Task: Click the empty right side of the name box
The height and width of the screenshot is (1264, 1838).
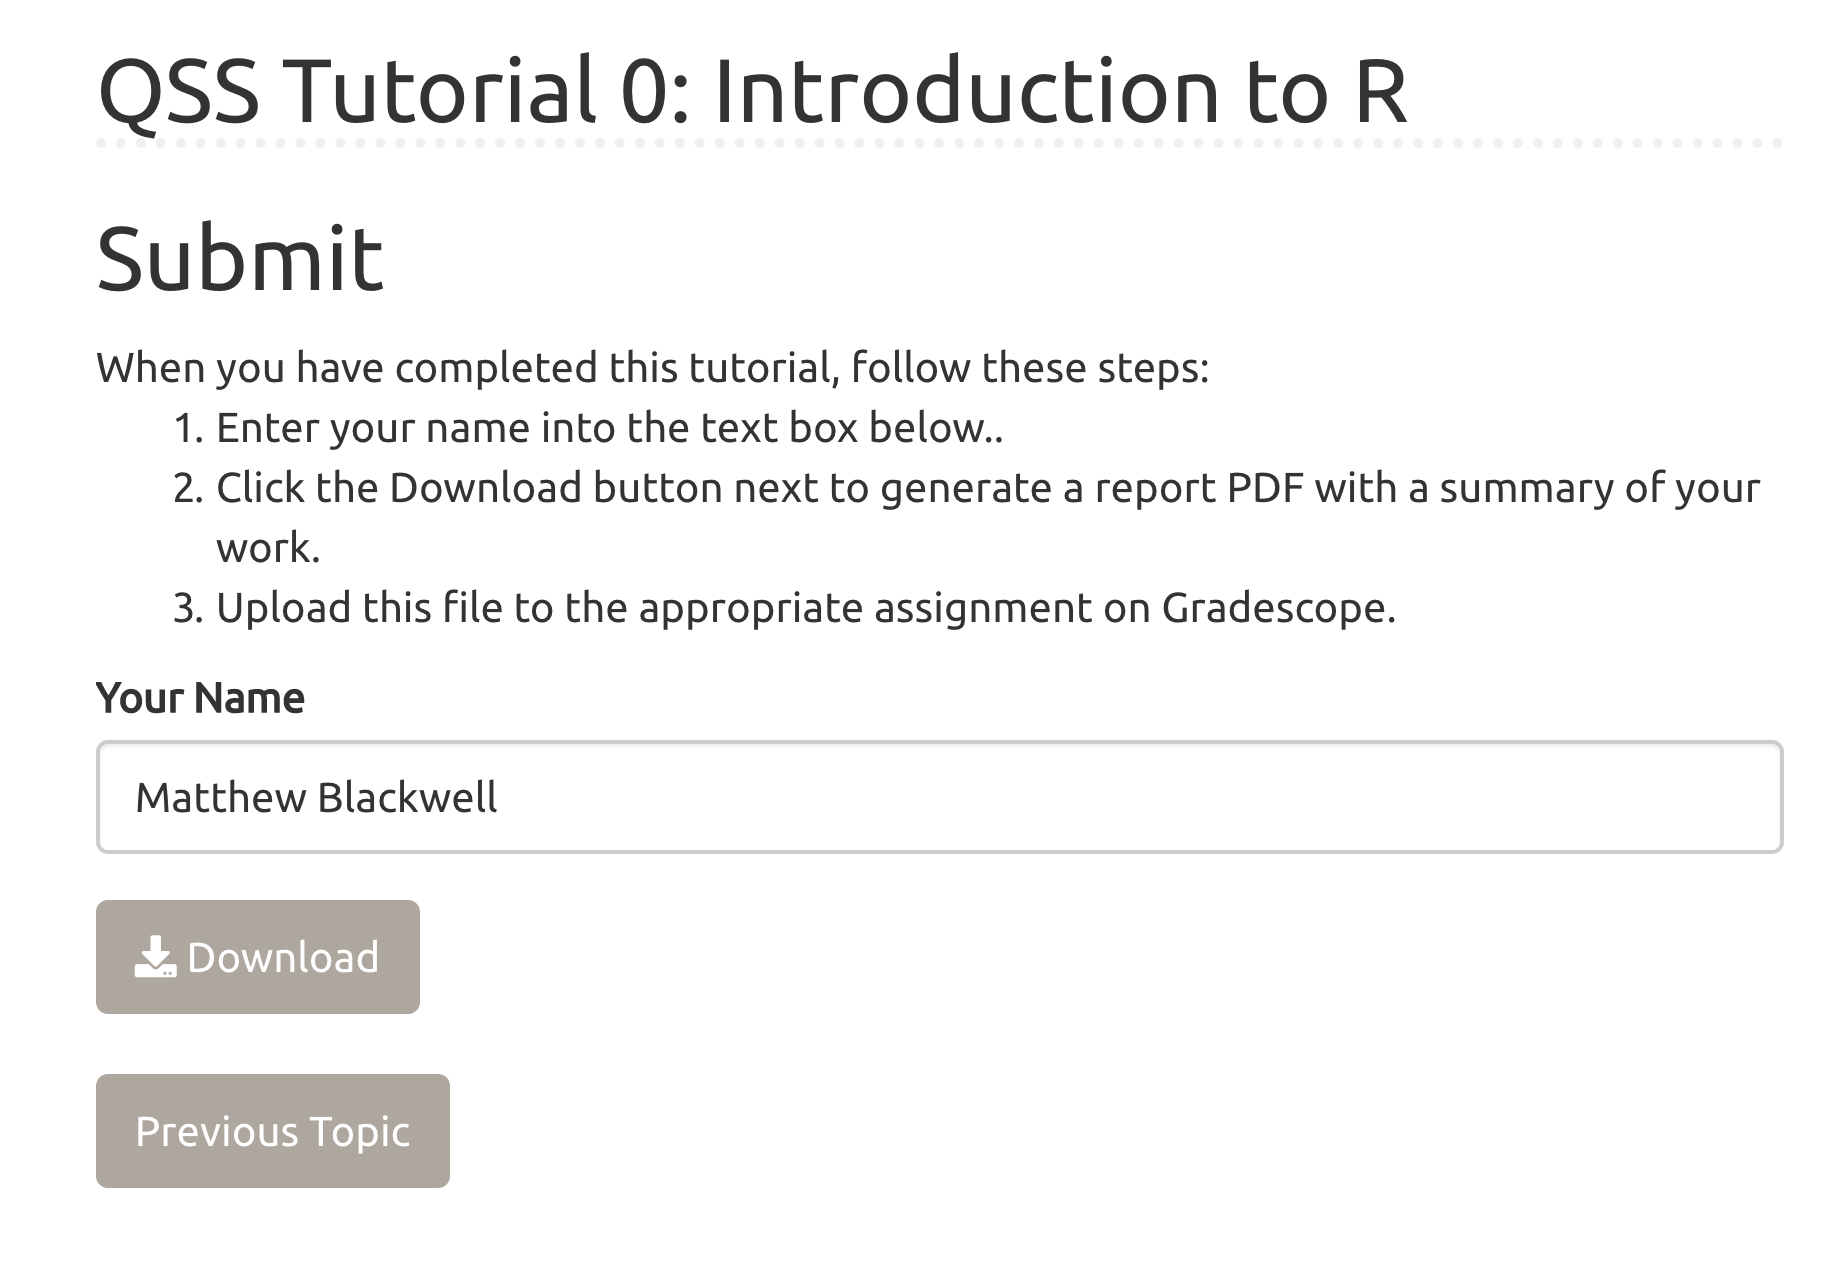Action: [1140, 797]
